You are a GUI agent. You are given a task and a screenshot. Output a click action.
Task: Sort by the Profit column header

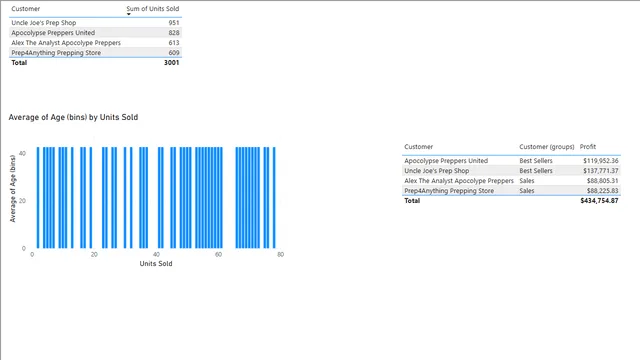click(x=588, y=147)
